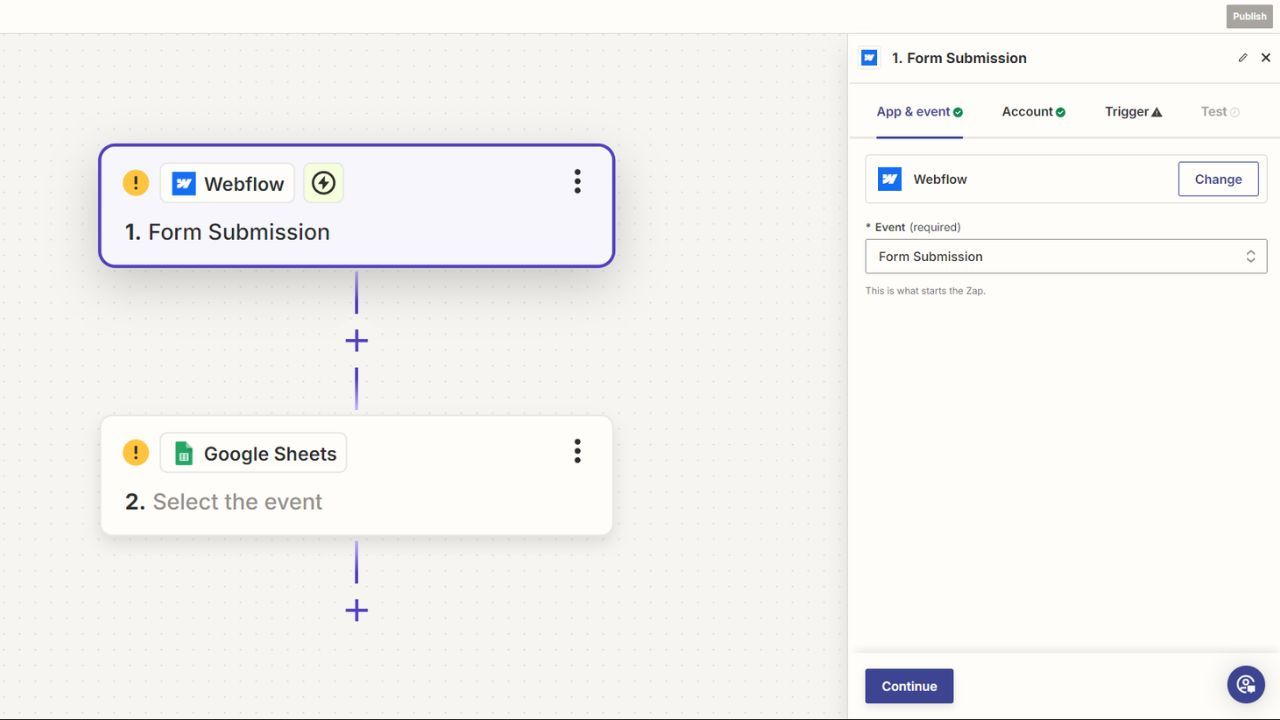The image size is (1280, 720).
Task: Click the warning icon on the Form Submission step
Action: coord(136,182)
